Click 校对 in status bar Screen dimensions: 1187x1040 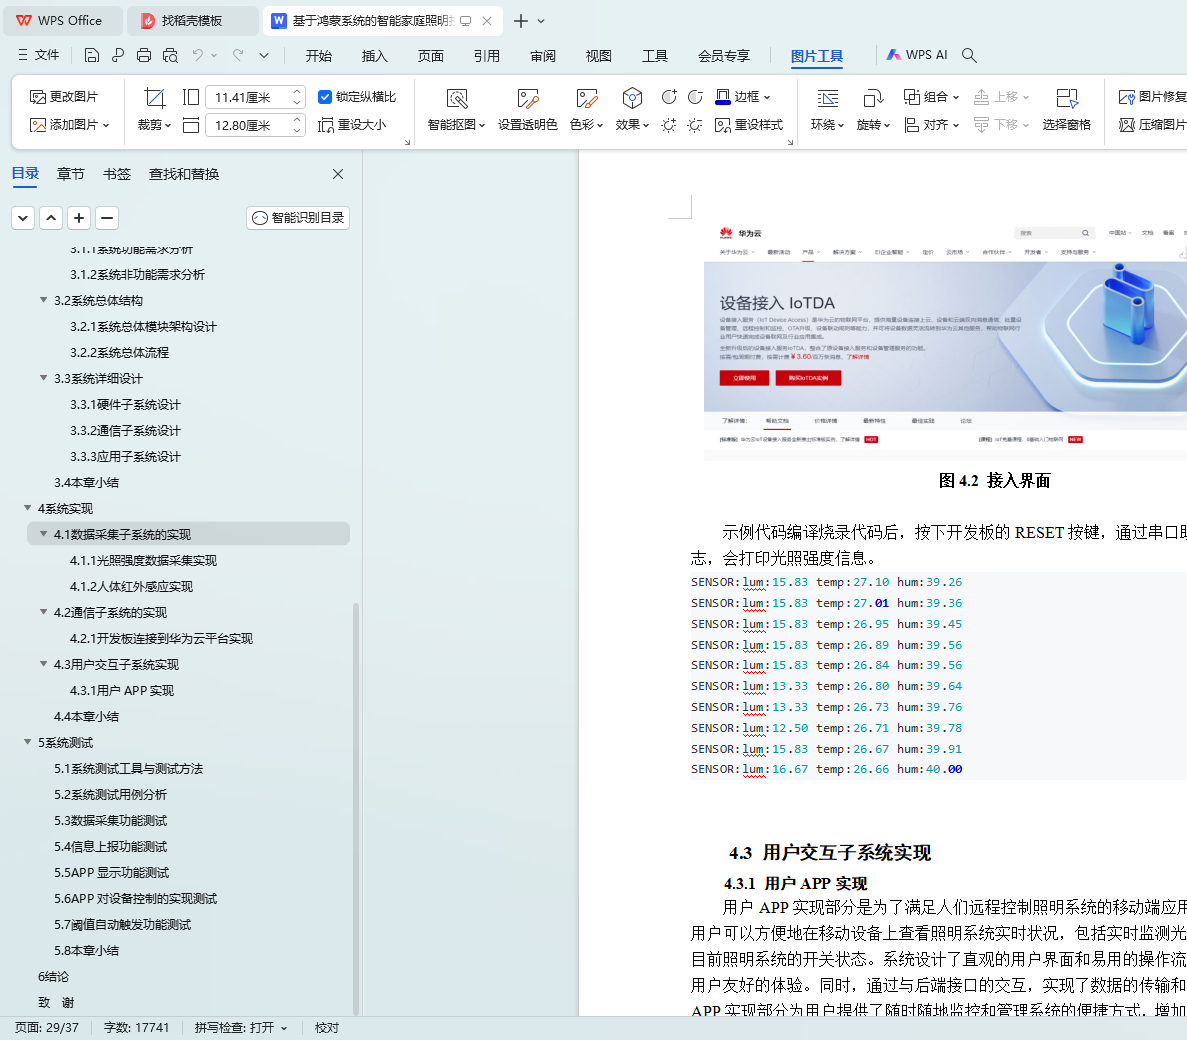pos(327,1027)
